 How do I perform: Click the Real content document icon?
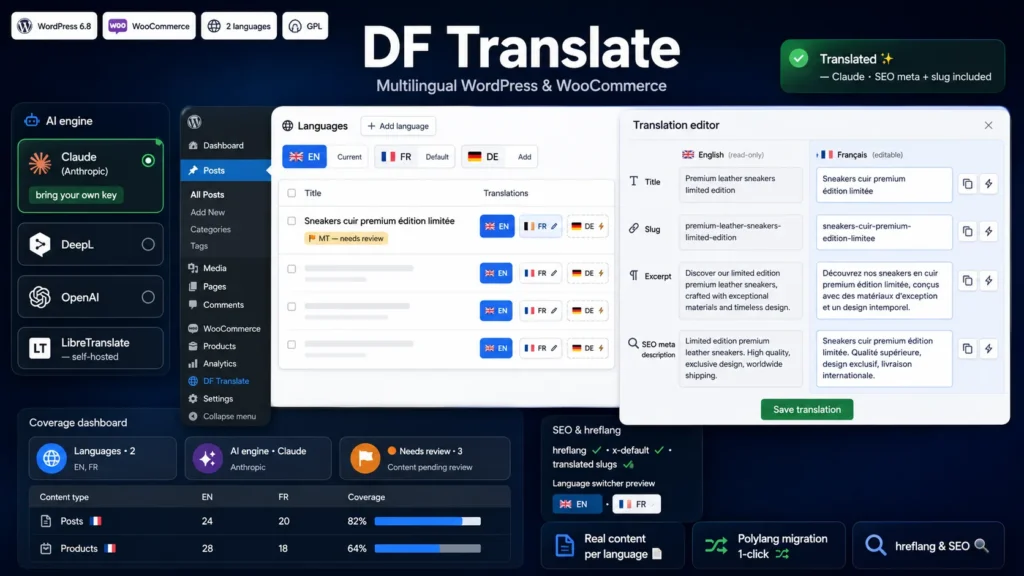pos(564,545)
